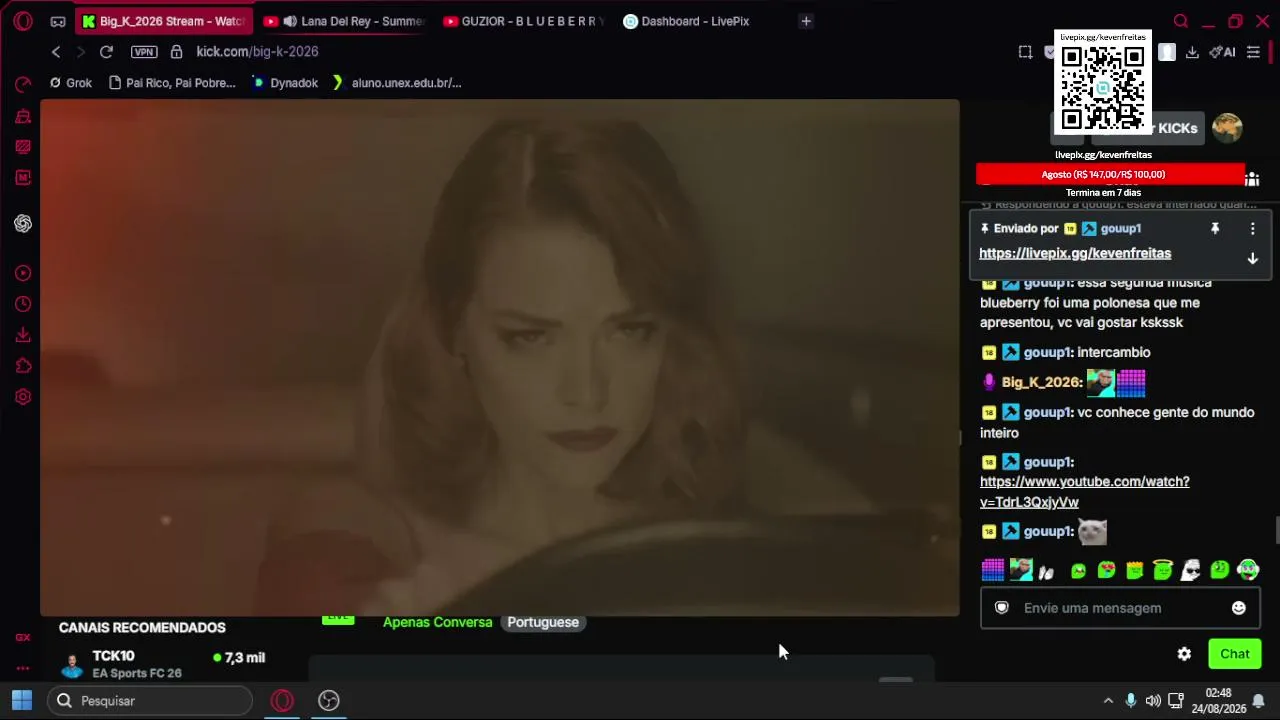Insert the white hands quick emote
Viewport: 1280px width, 720px height.
tap(1047, 571)
